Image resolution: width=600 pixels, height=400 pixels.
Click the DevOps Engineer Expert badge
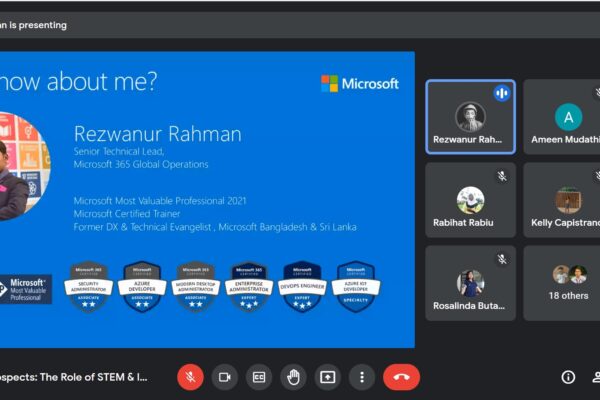[x=301, y=286]
